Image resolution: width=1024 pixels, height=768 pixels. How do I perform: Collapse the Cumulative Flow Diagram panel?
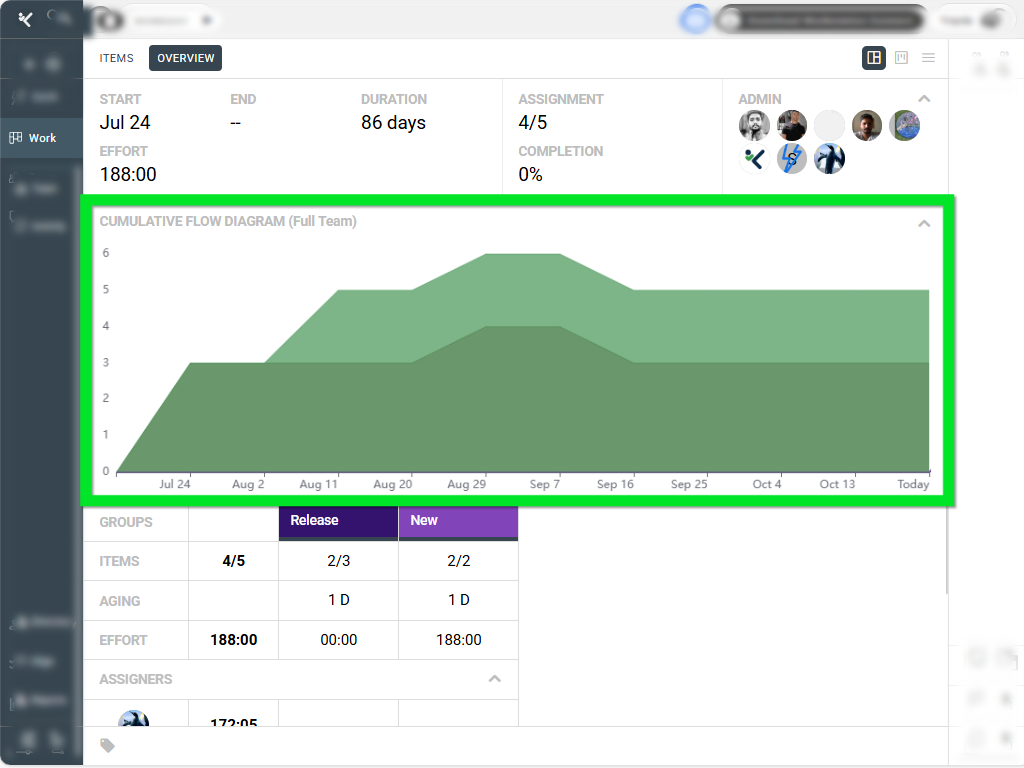click(924, 223)
